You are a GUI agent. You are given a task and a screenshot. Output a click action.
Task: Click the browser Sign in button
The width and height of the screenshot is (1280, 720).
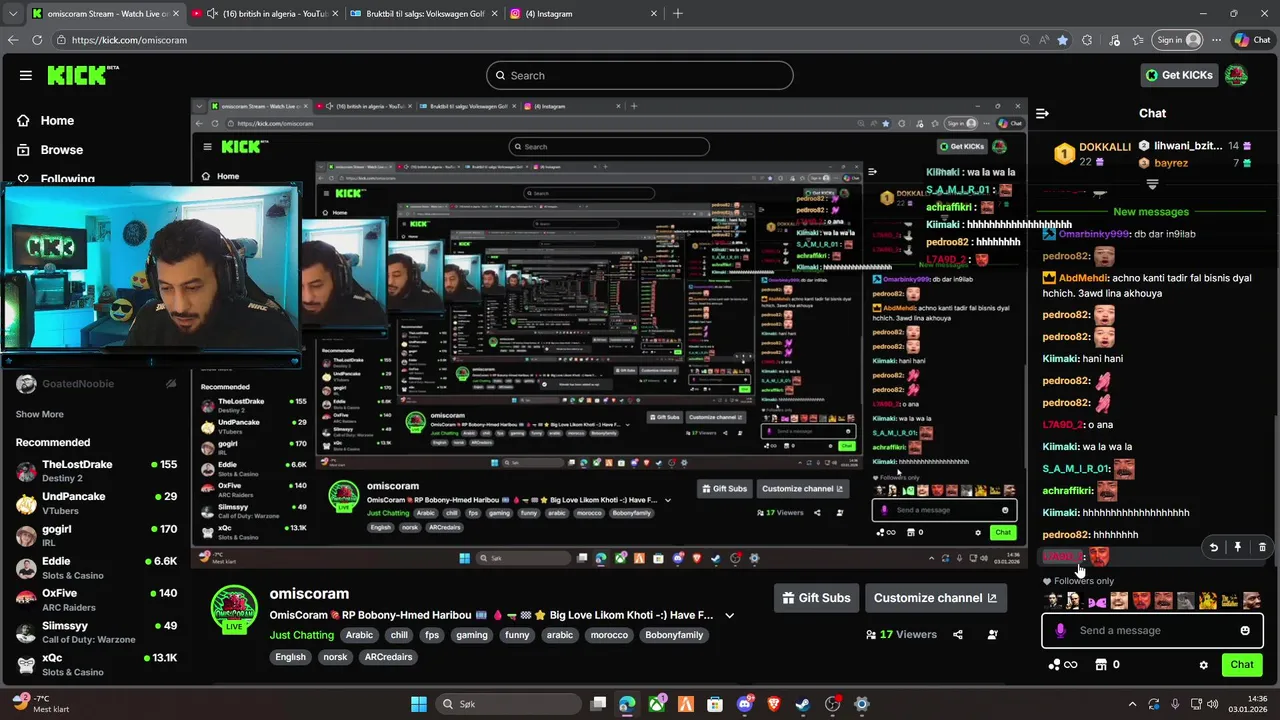point(1178,40)
